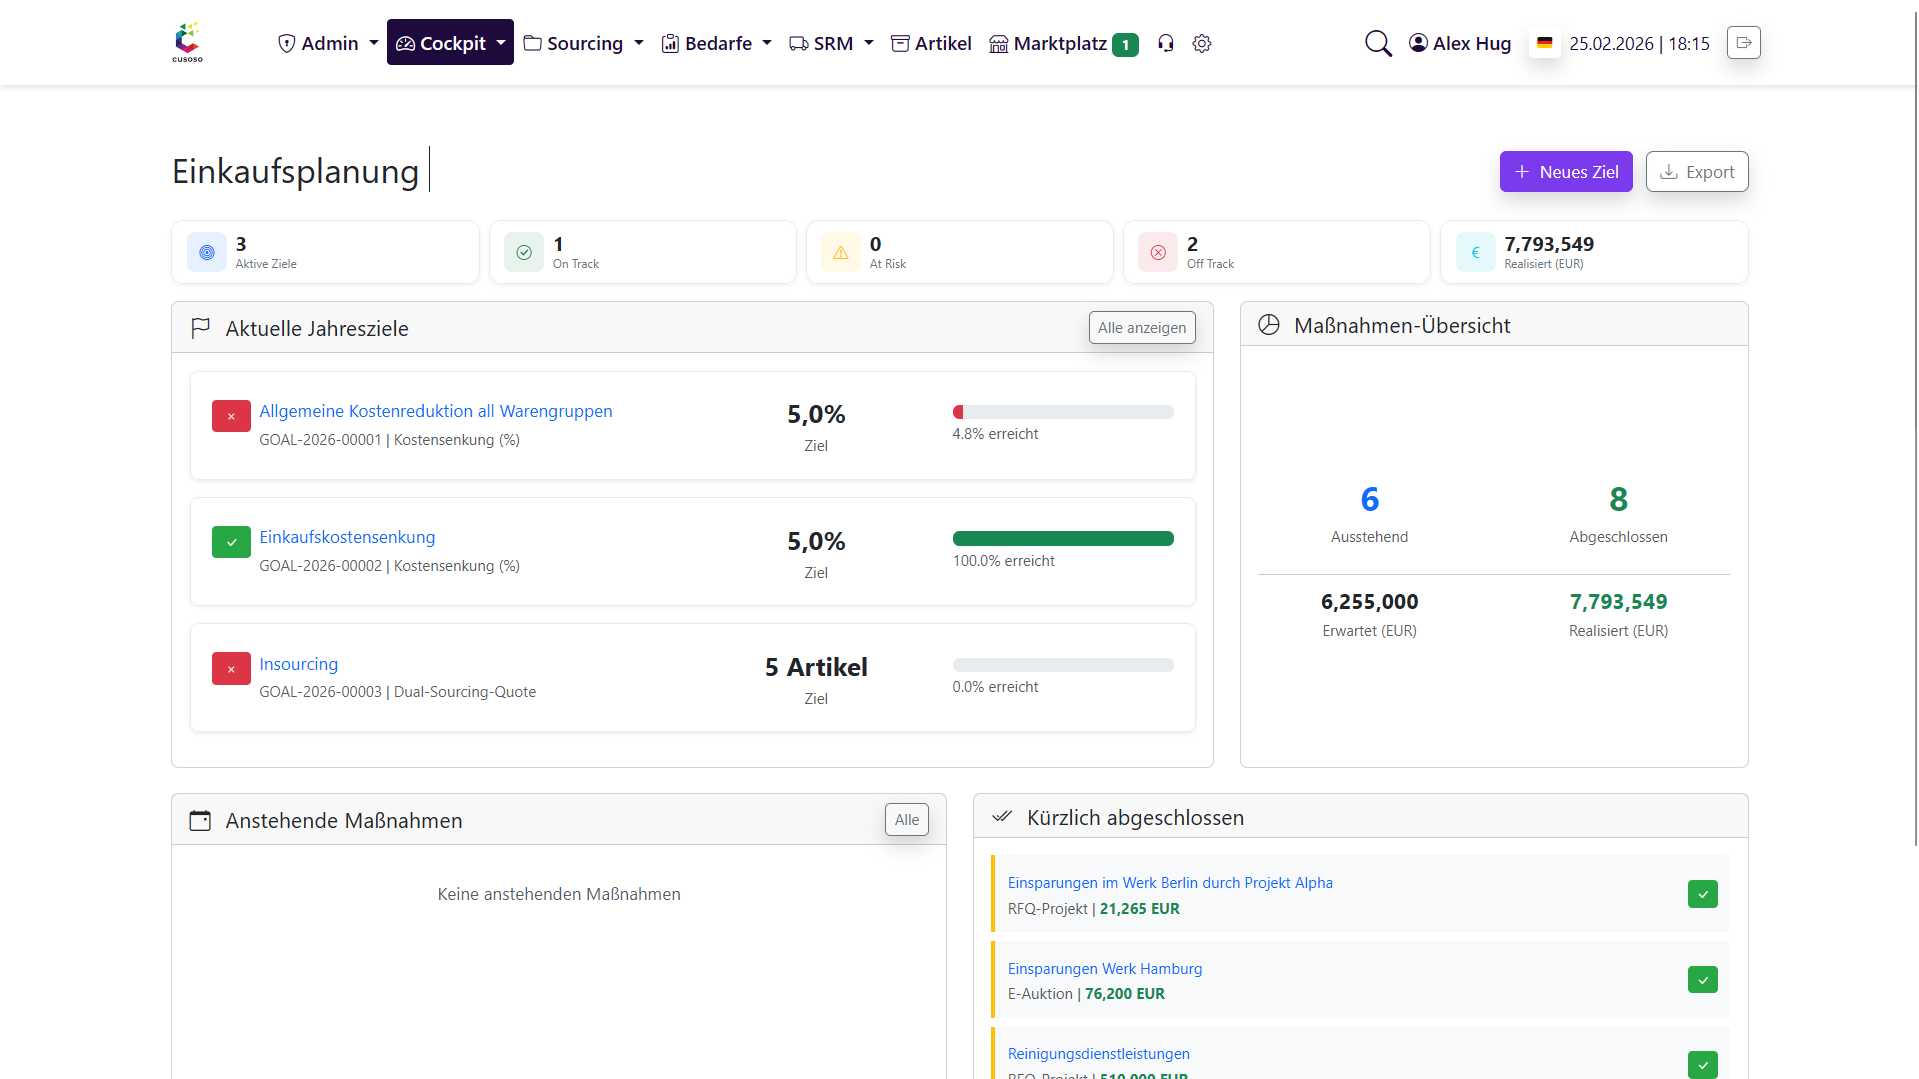Open Allgemeine Kostenreduktion all Warengruppen goal
This screenshot has height=1079, width=1919.
point(436,411)
